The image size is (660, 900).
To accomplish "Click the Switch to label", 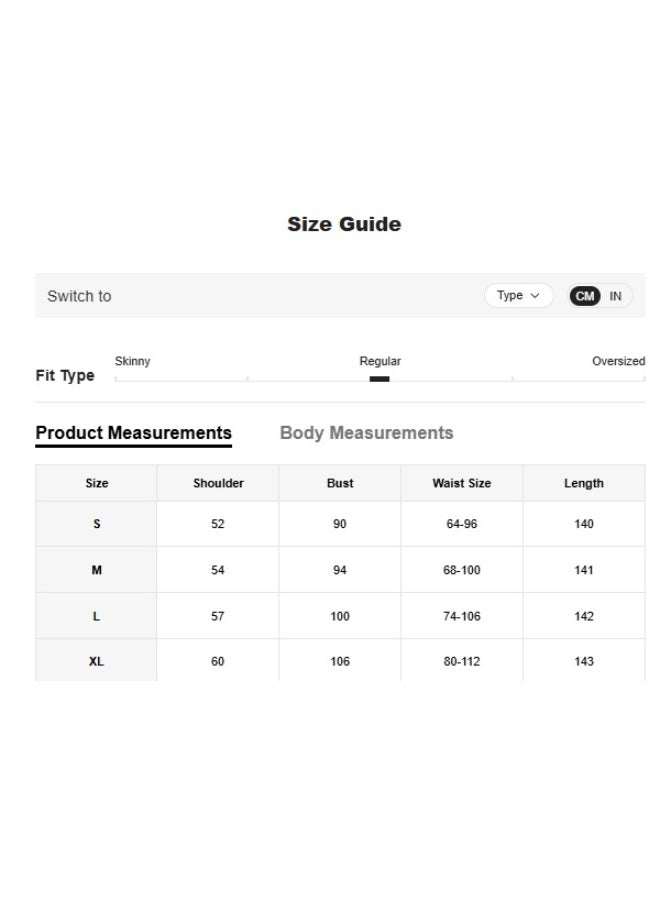I will pos(79,296).
